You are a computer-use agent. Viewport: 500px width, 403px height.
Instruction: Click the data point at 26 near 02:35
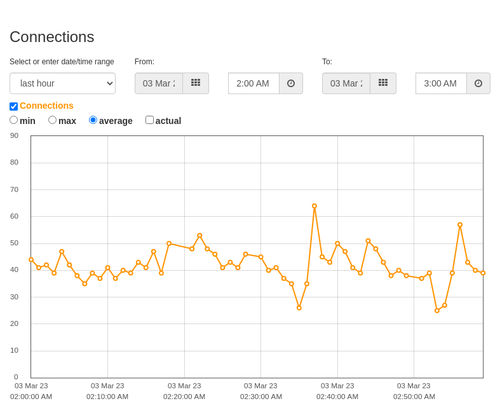pyautogui.click(x=299, y=308)
